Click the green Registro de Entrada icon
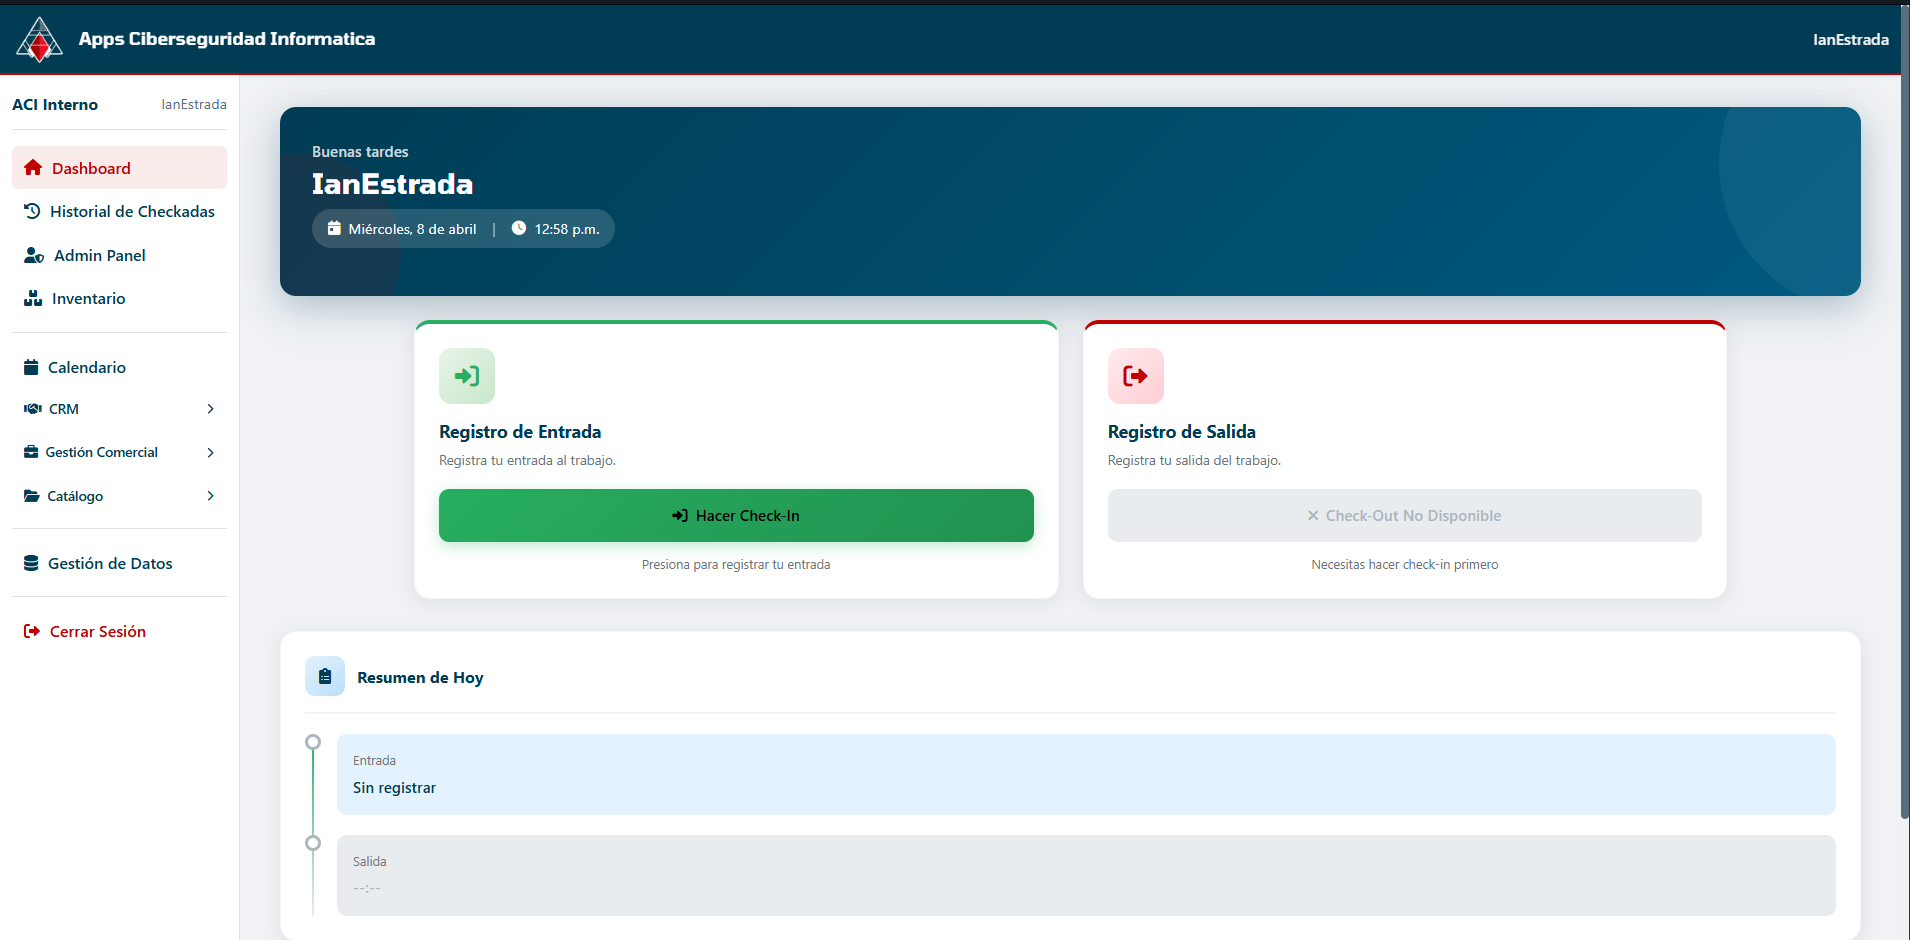 click(467, 376)
